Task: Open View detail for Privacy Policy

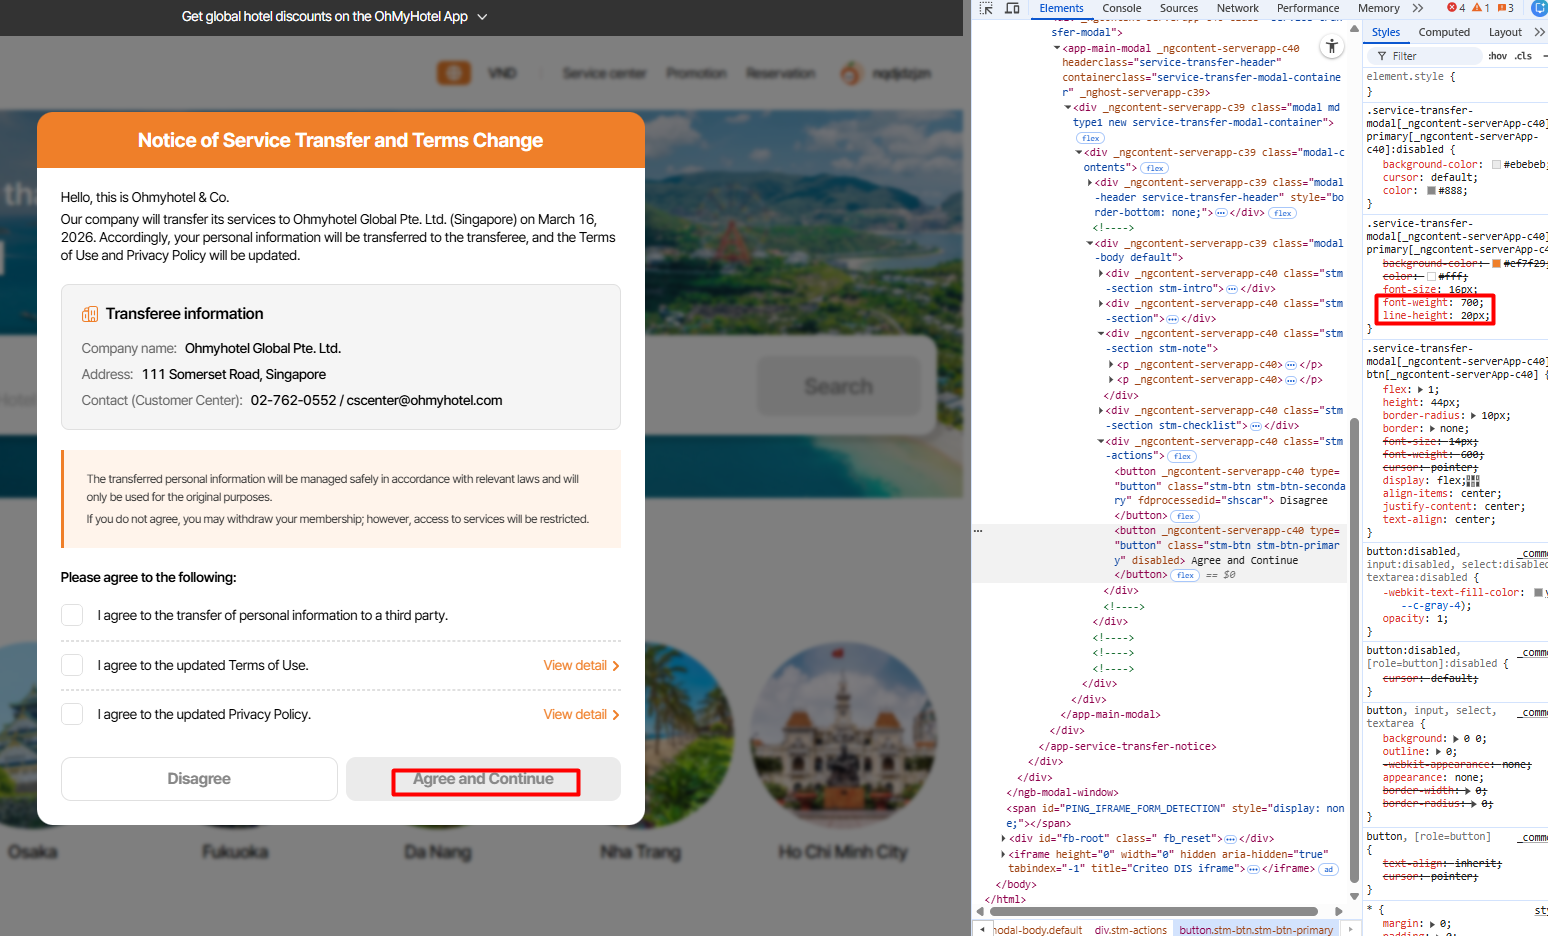Action: click(x=581, y=714)
